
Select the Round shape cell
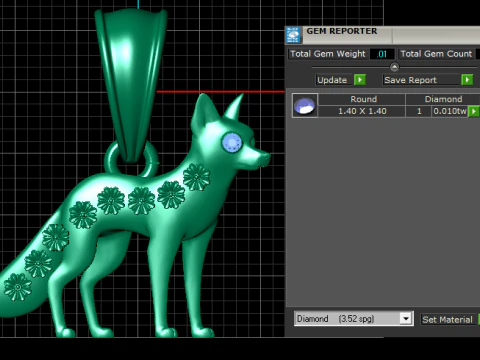362,99
